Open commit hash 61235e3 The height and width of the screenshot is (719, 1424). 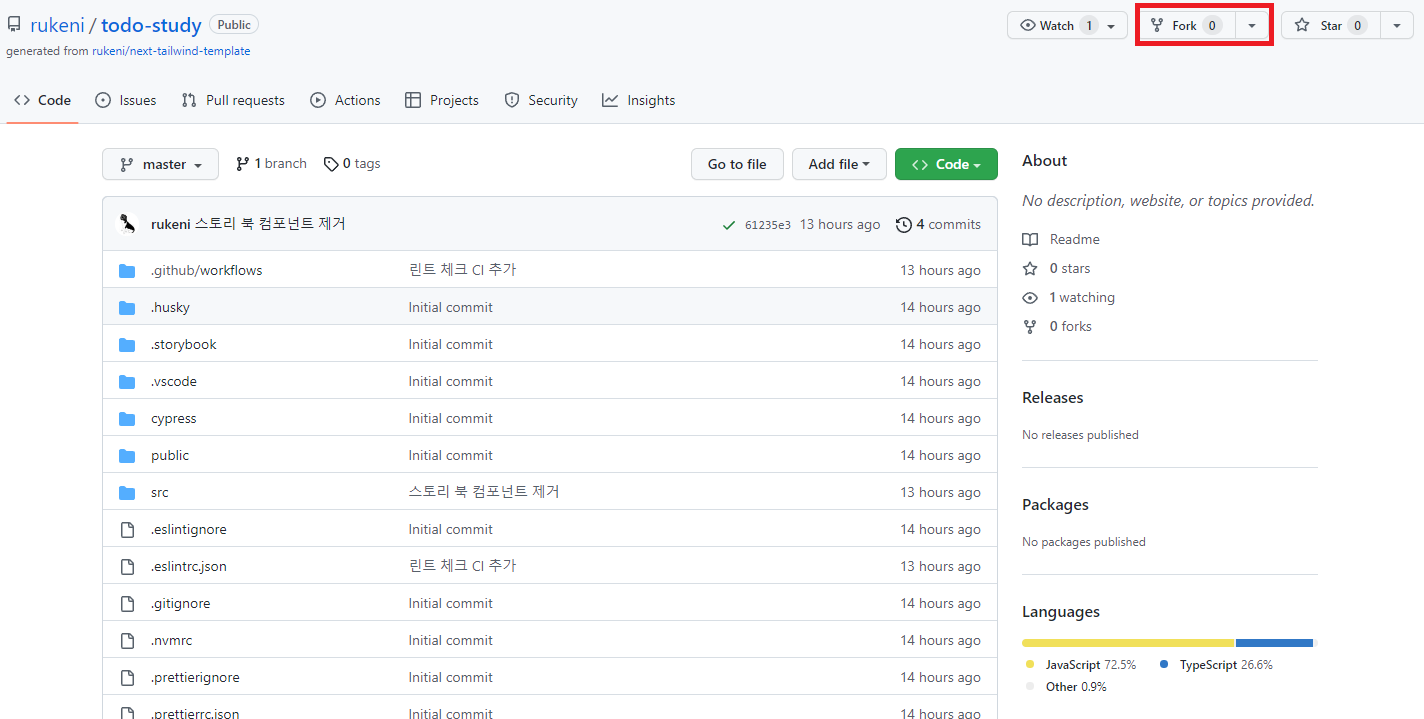767,225
